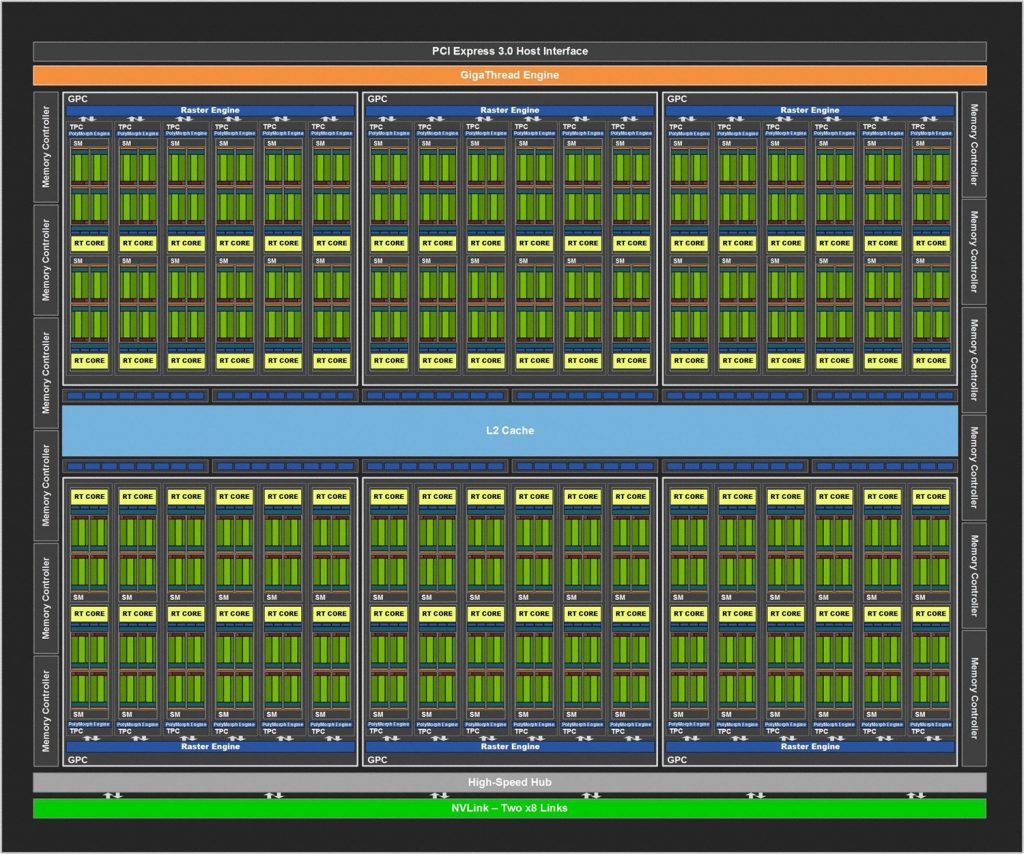This screenshot has height=854, width=1024.
Task: Select the Raster Engine in the top-left GPC
Action: pos(210,110)
